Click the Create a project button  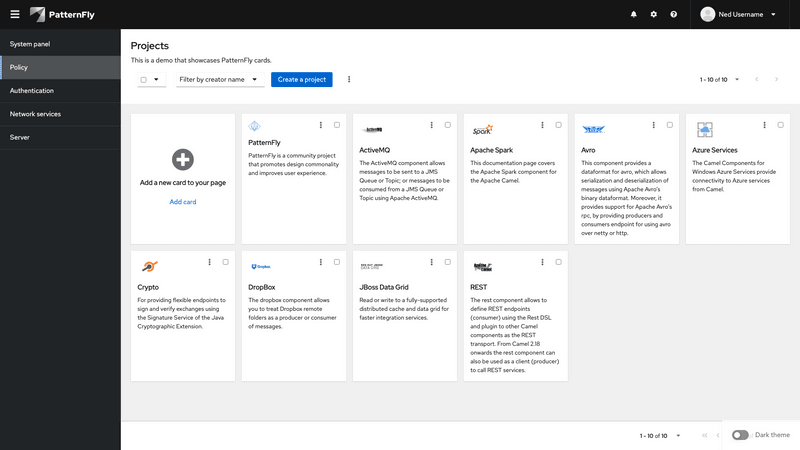(301, 79)
